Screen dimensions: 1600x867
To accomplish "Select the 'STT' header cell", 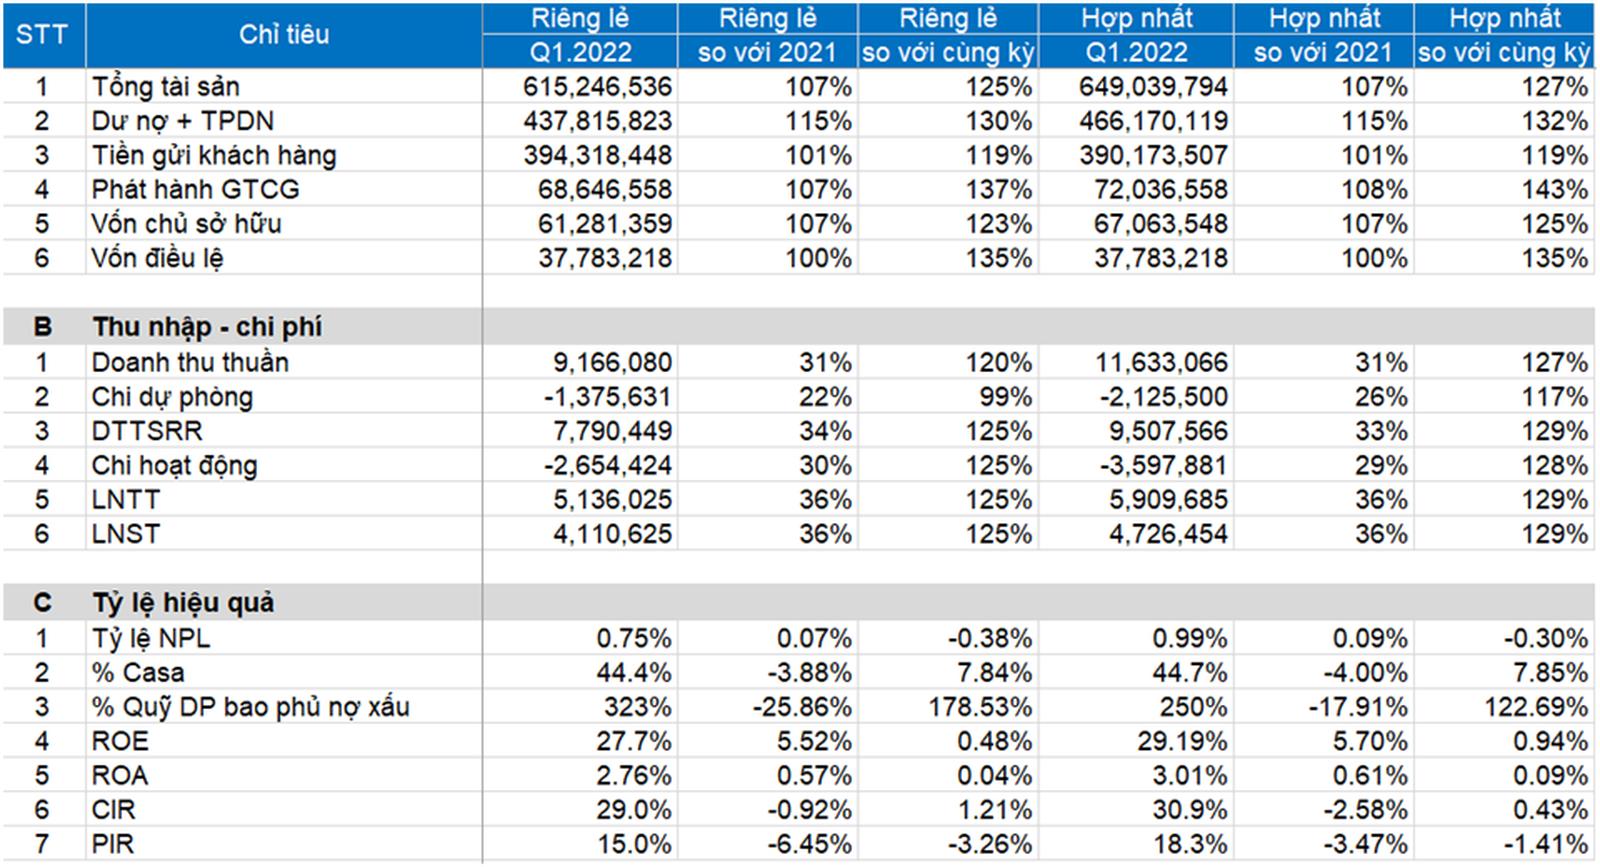I will click(42, 35).
